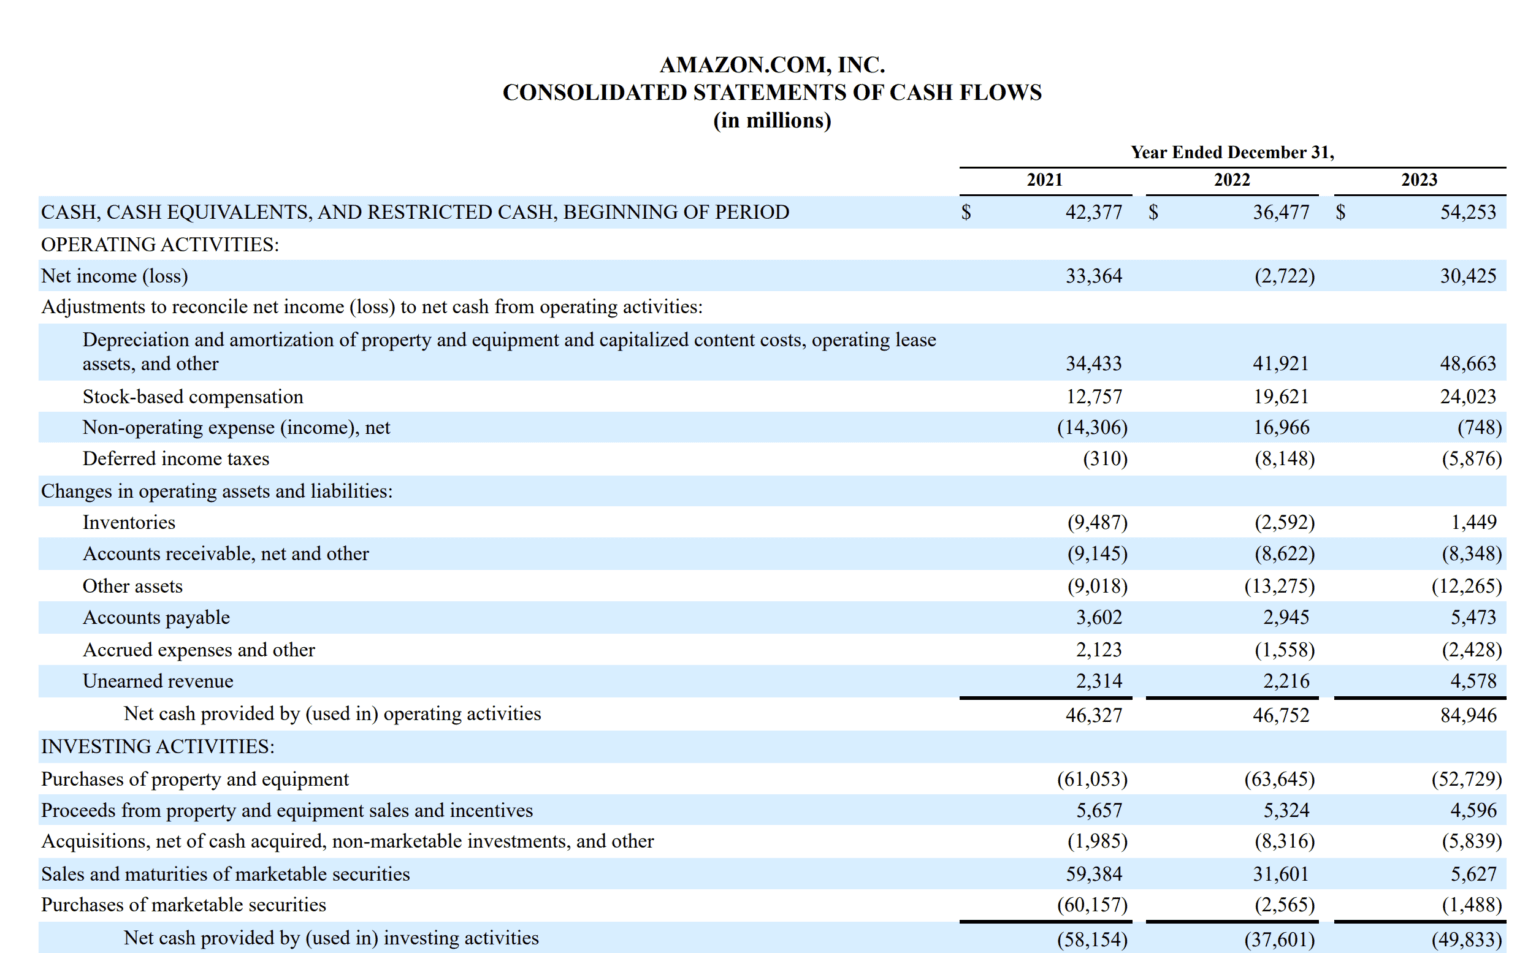Select the heading "CONSOLIDATED STATEMENTS OF CASH FLOWS"
This screenshot has width=1536, height=953.
point(772,93)
